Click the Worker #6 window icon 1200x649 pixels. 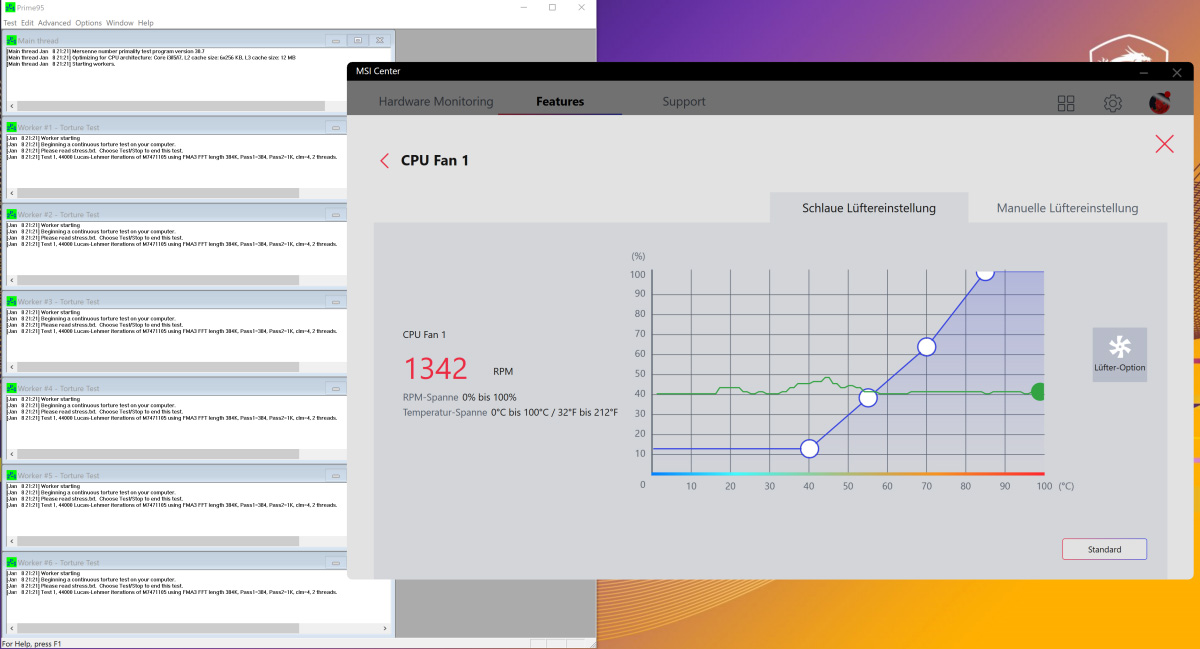(x=12, y=561)
